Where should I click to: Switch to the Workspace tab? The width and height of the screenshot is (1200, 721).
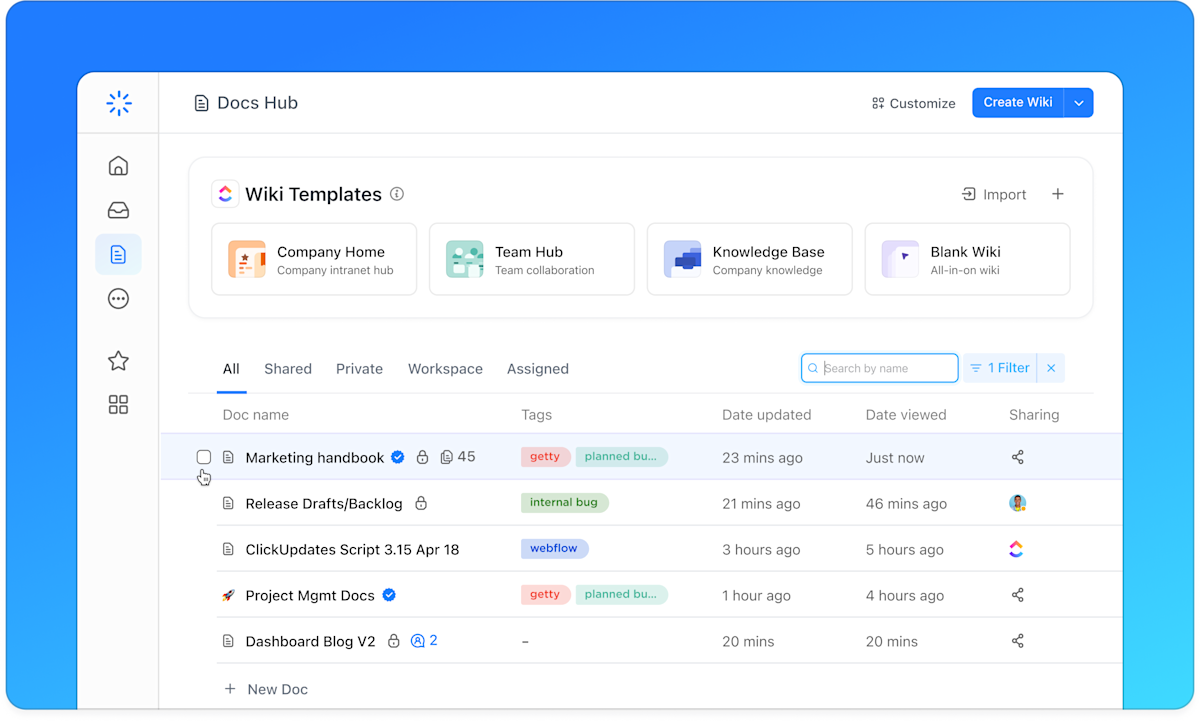click(x=445, y=368)
